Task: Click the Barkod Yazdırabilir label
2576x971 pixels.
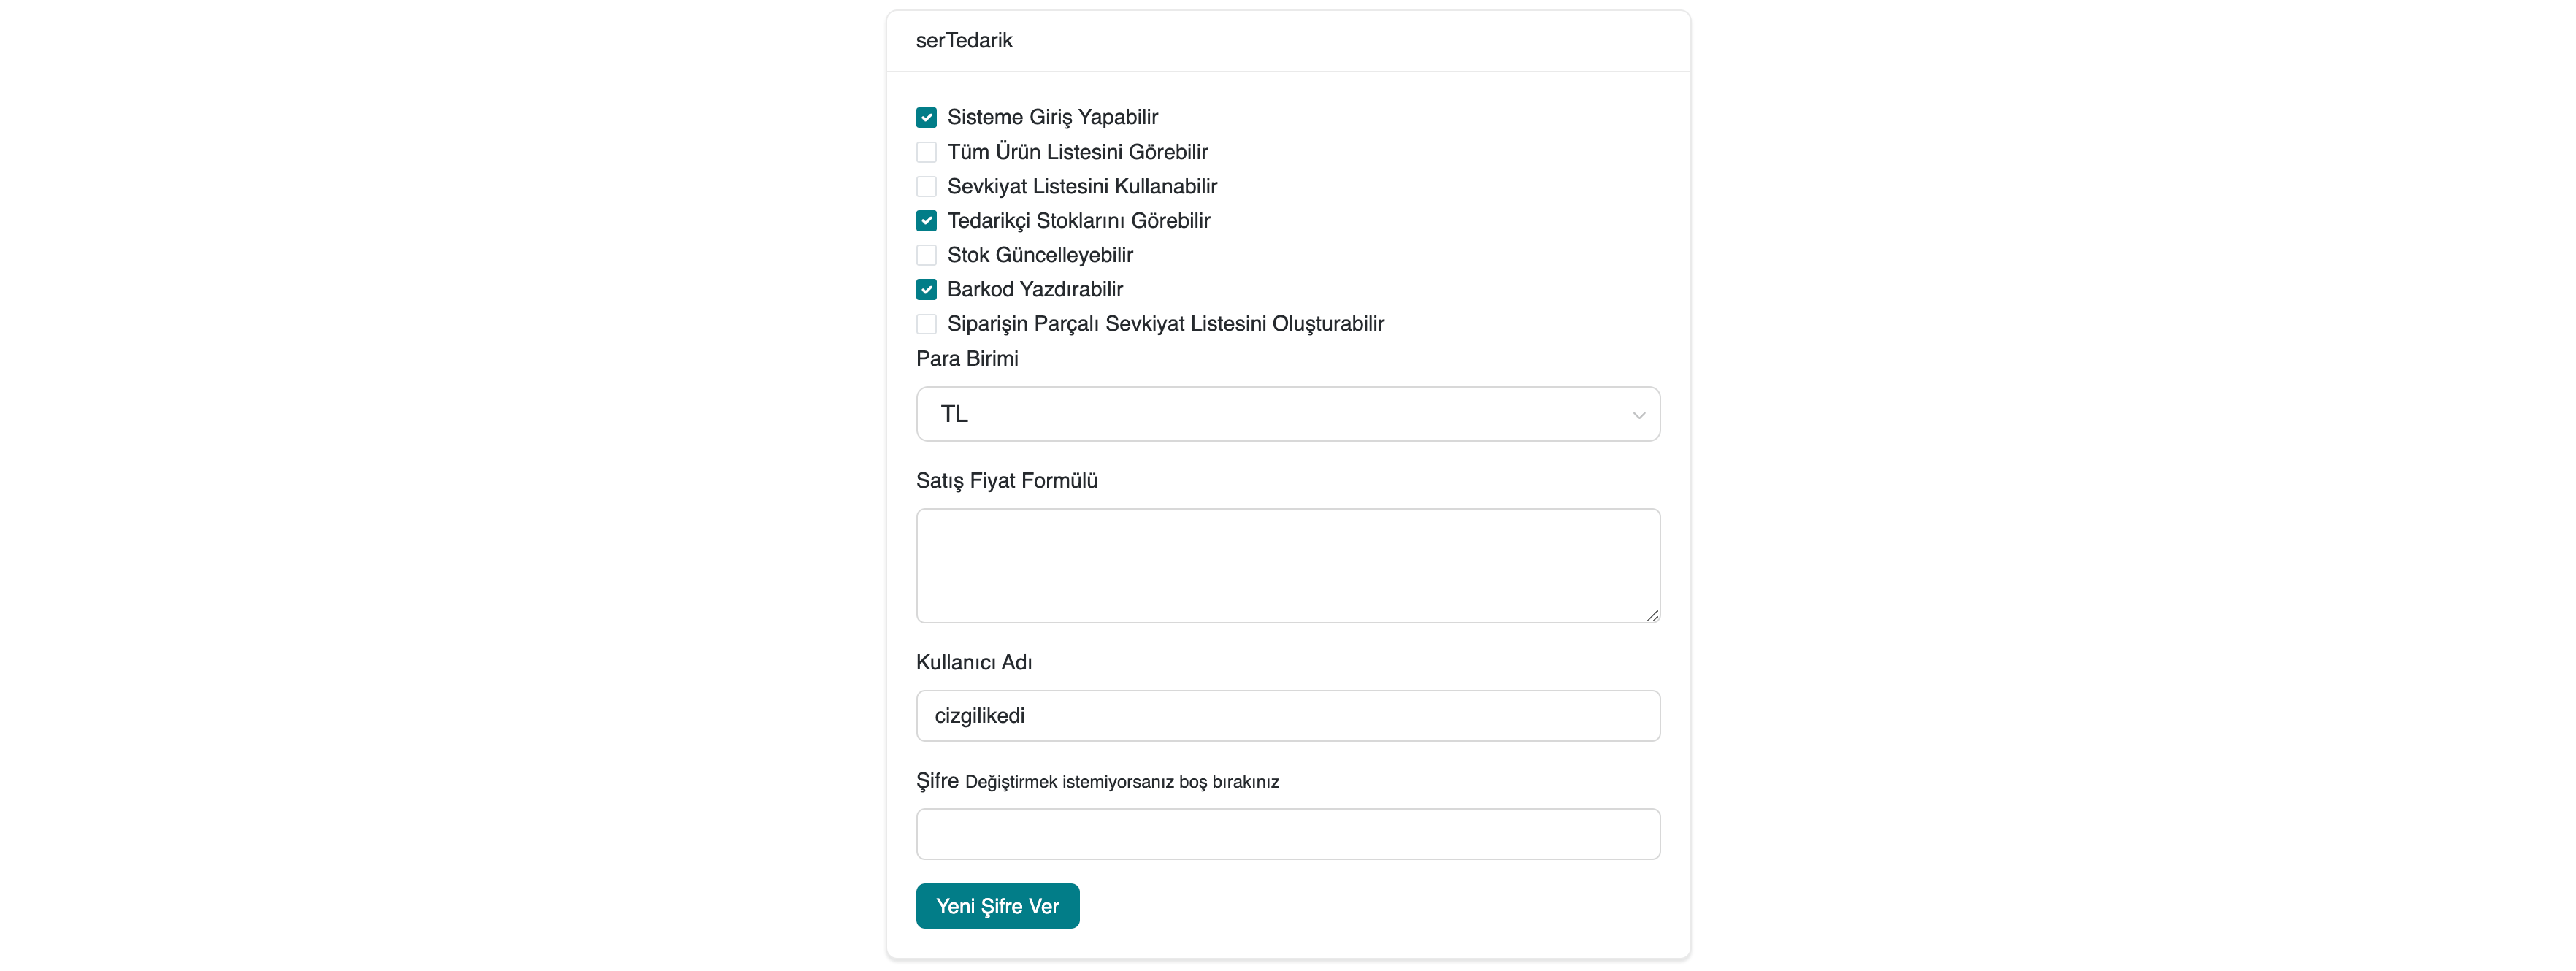Action: (1034, 290)
